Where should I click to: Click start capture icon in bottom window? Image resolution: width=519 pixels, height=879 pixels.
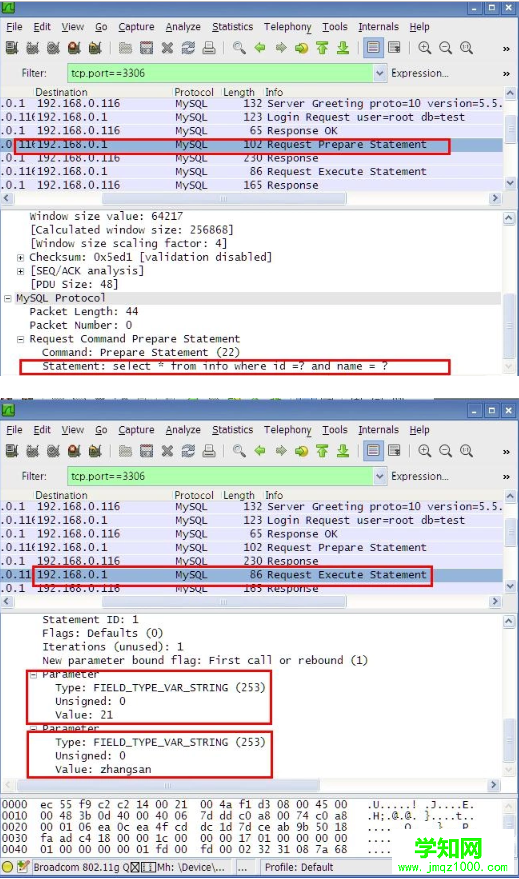point(53,451)
